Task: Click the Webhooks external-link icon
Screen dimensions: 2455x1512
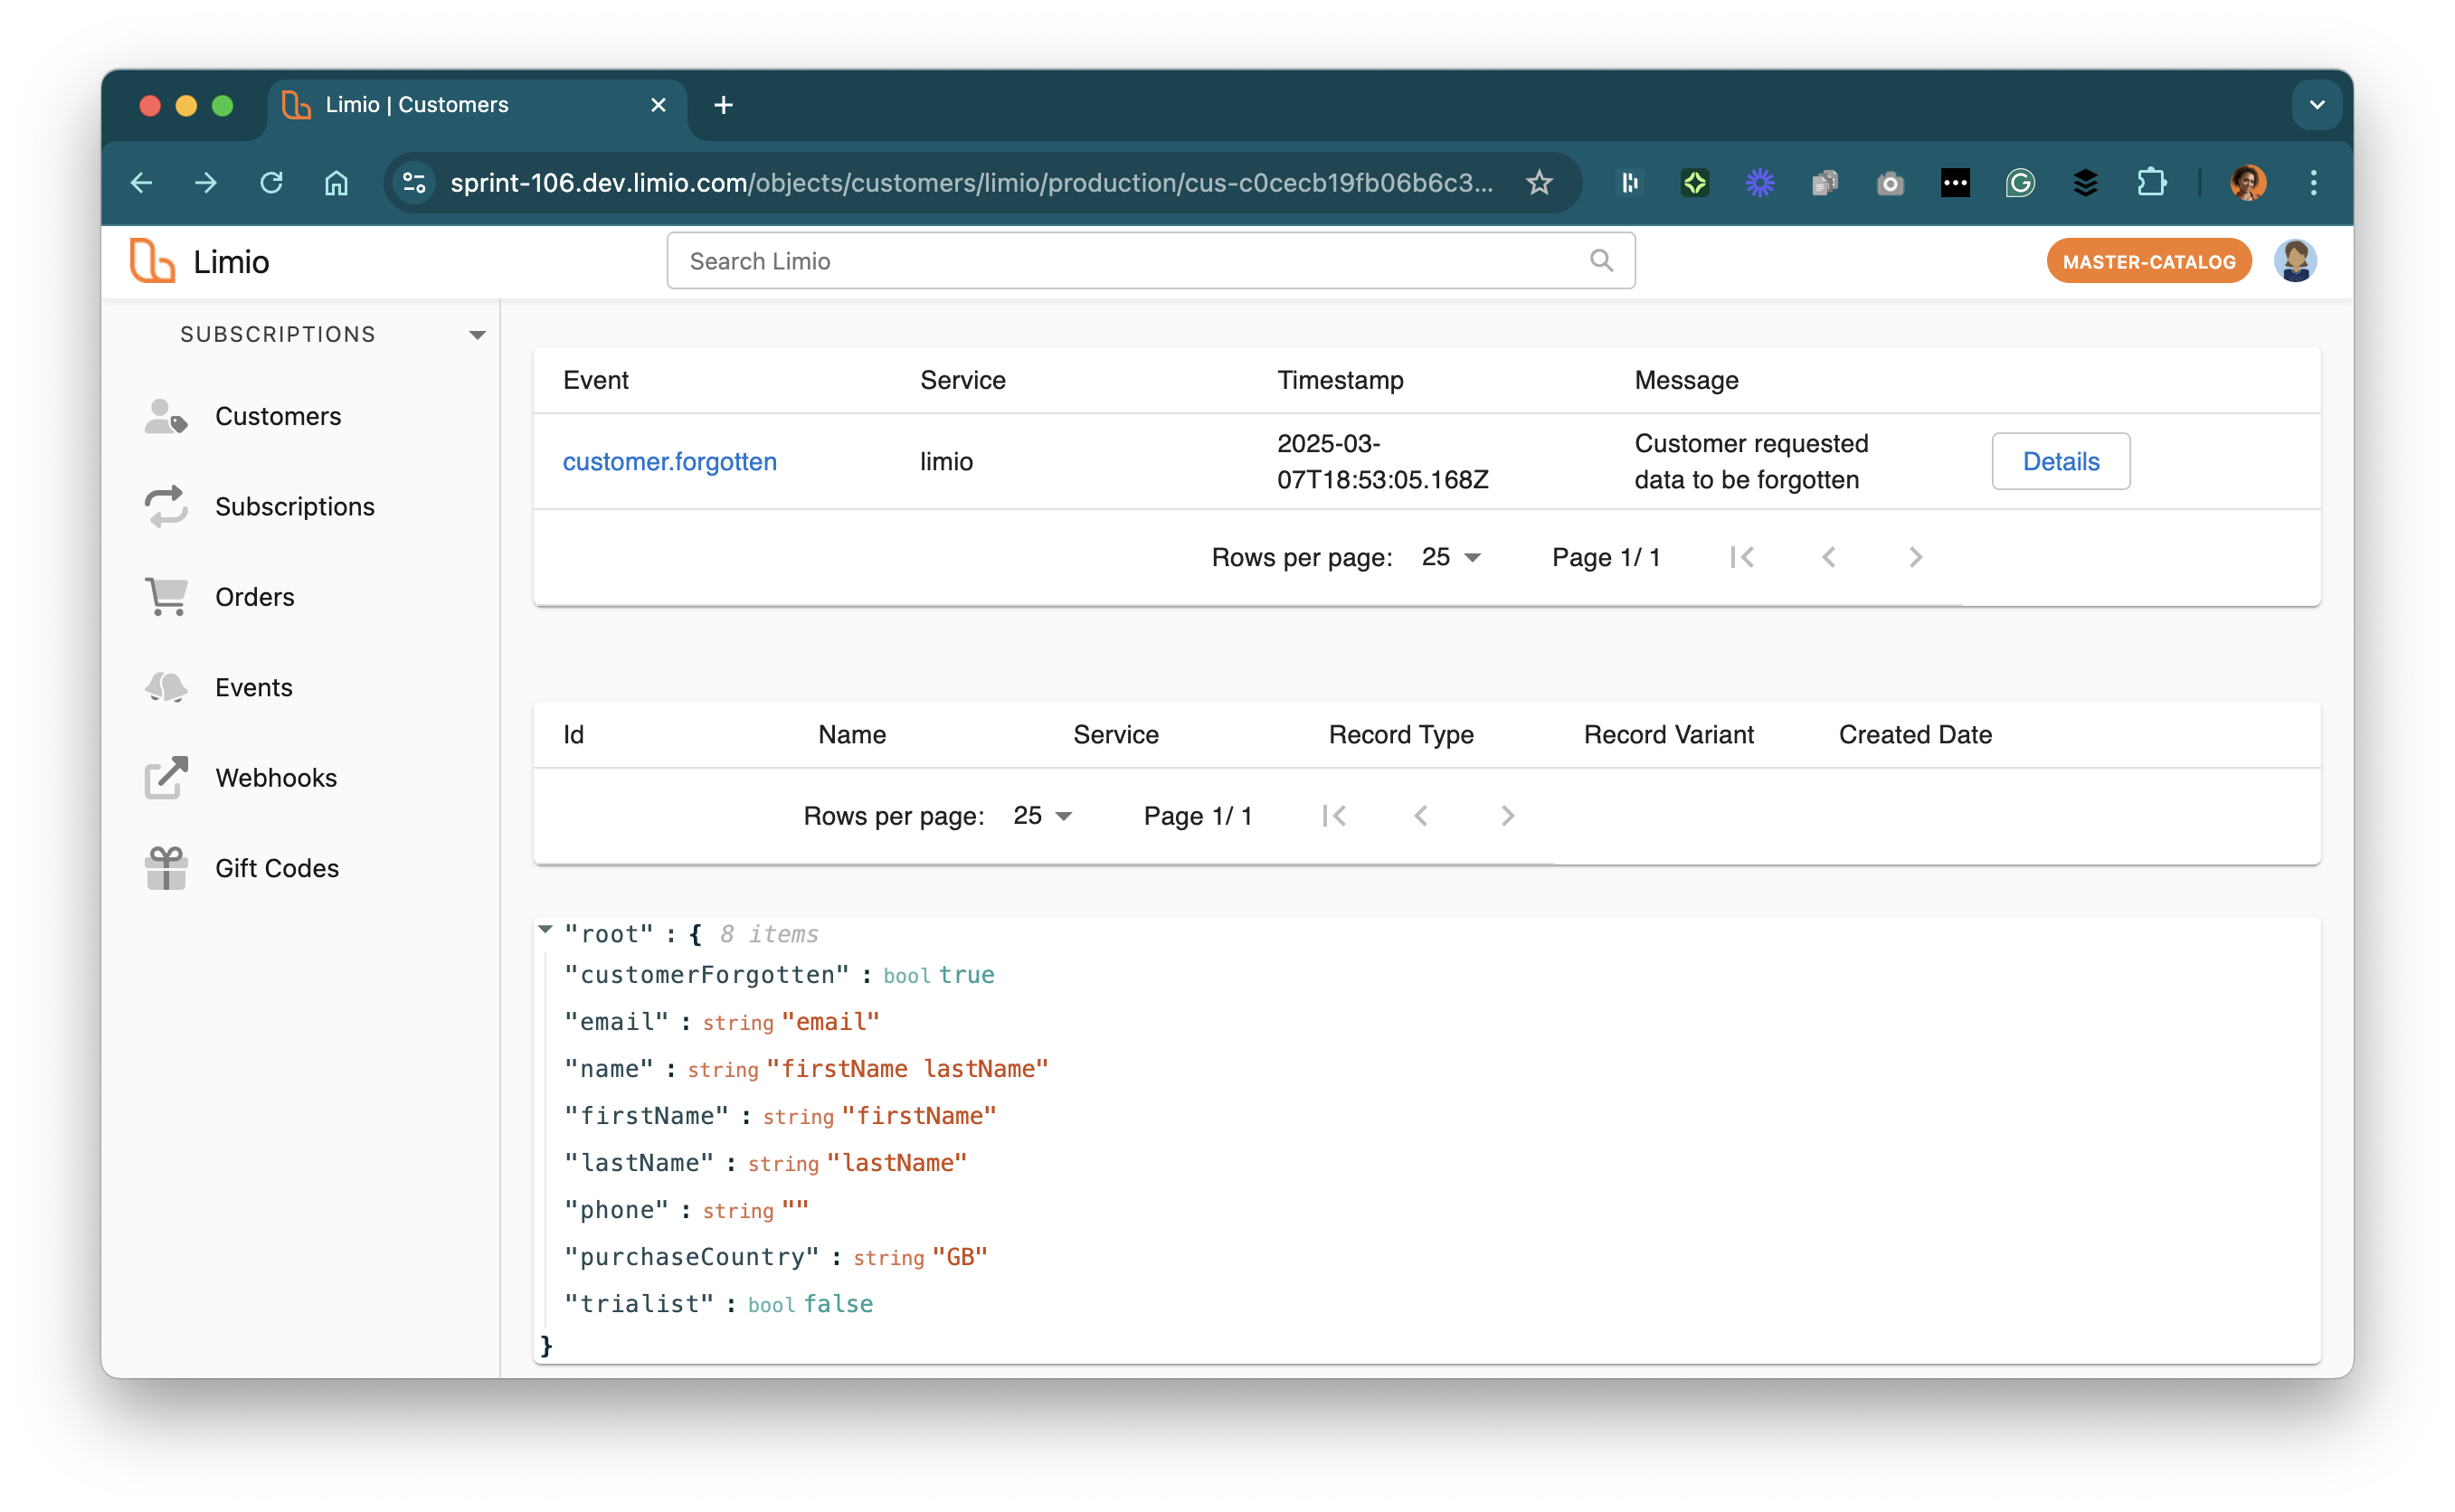Action: click(166, 777)
